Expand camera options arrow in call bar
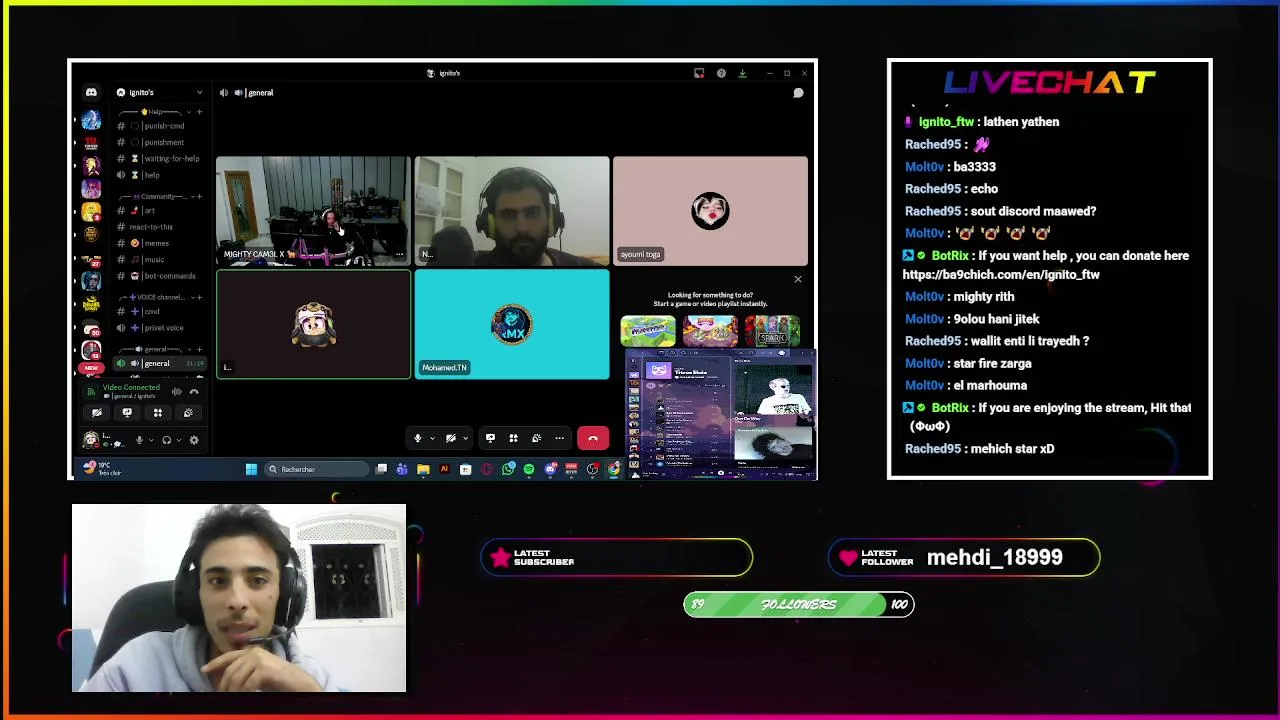 click(466, 438)
